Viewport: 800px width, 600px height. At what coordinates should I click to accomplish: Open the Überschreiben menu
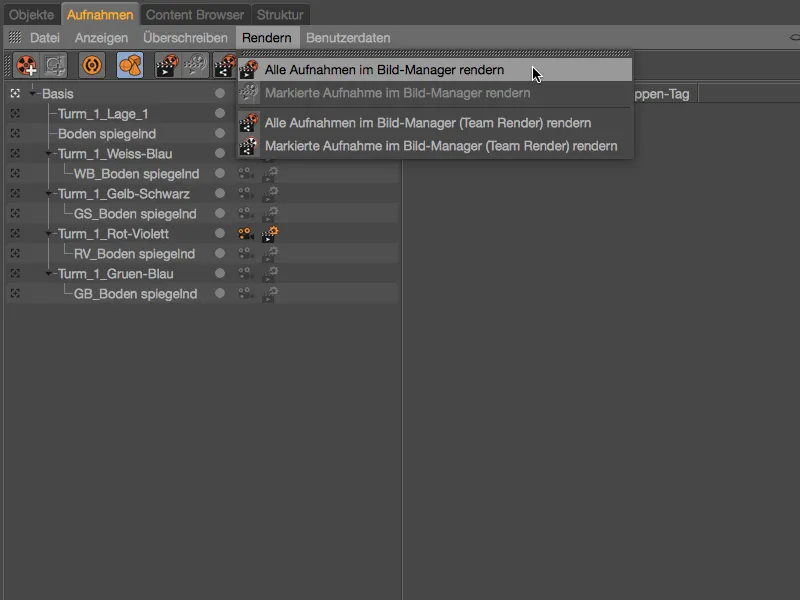[x=185, y=38]
